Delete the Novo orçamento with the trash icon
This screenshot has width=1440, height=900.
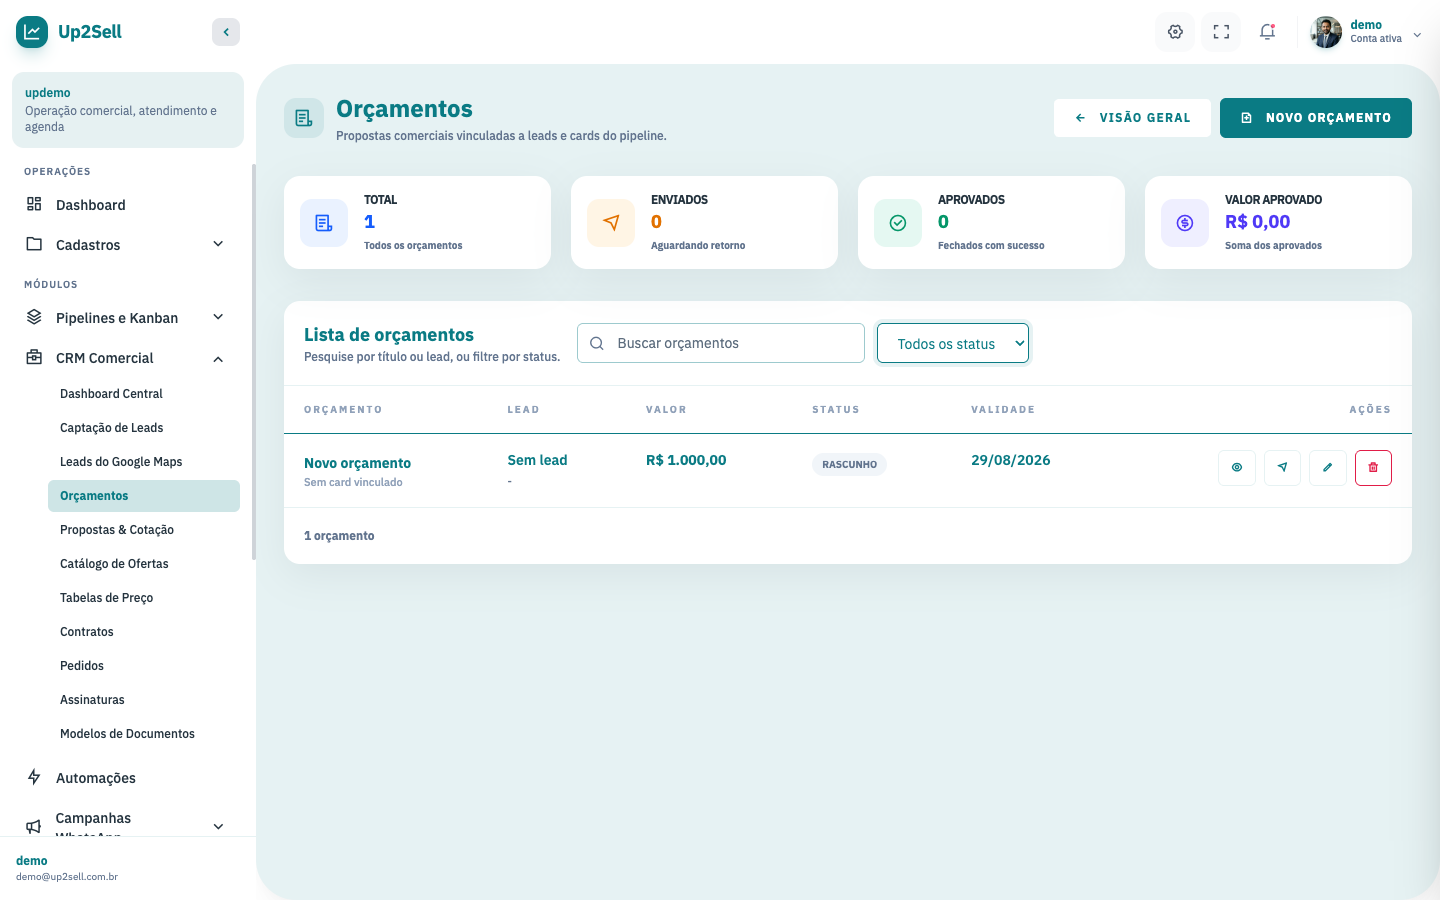(x=1373, y=467)
